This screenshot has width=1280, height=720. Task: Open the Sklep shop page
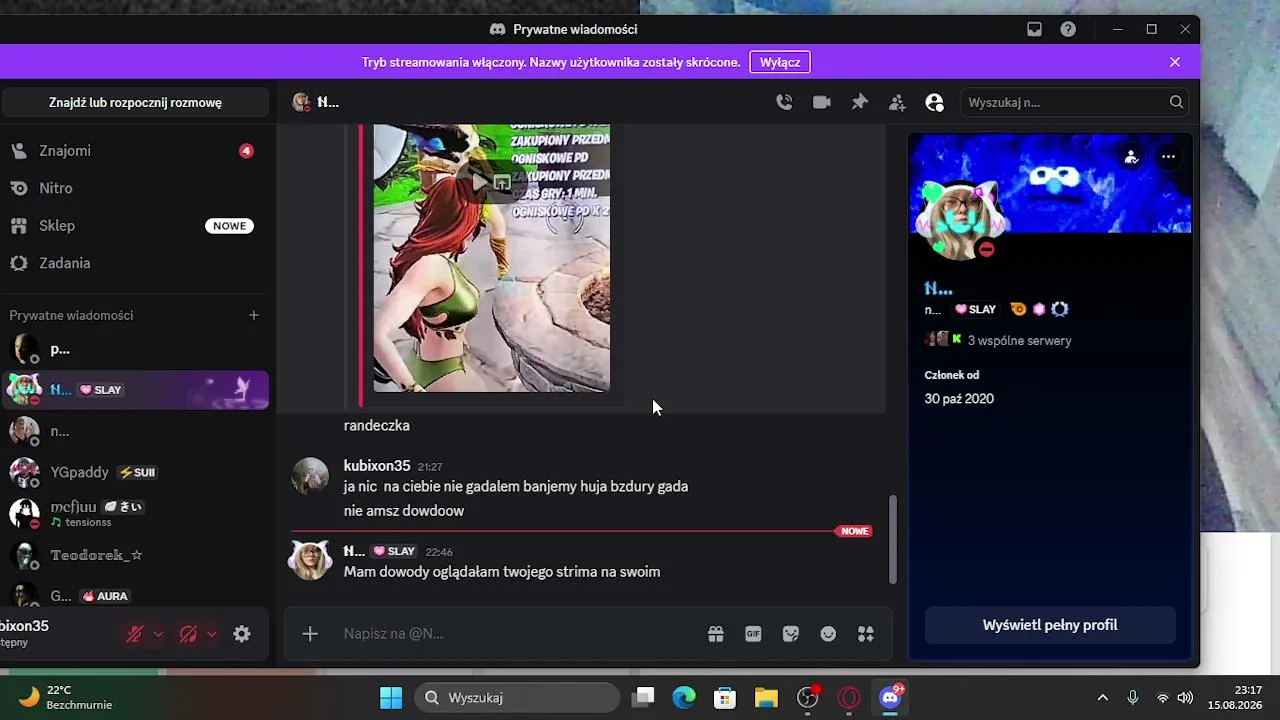135,226
